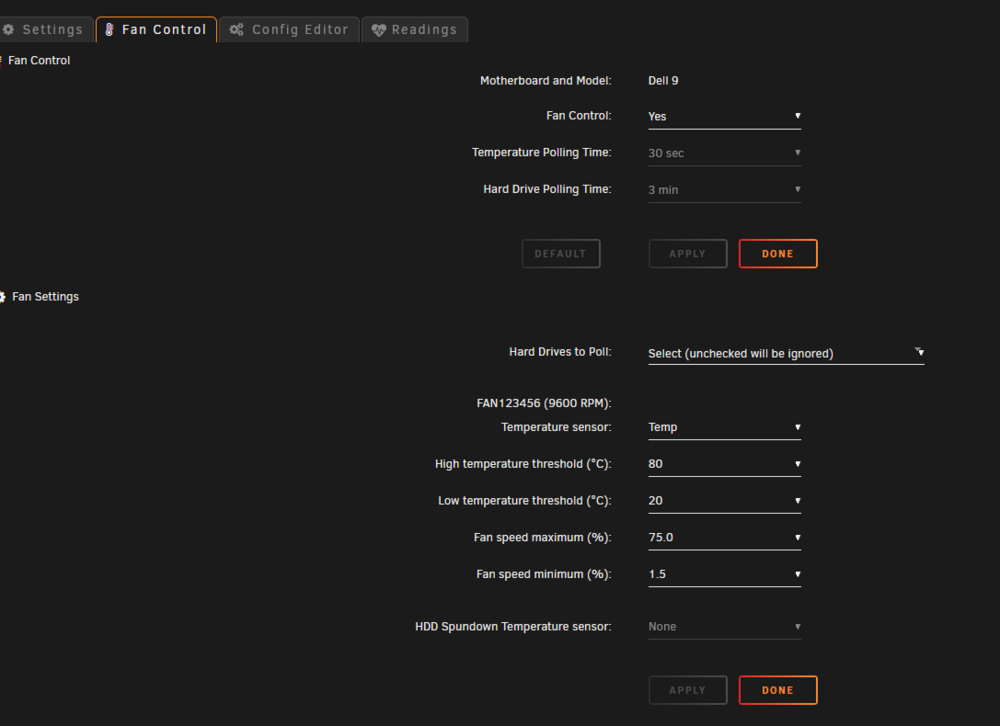The image size is (1000, 726).
Task: Click the DEFAULT button
Action: [x=561, y=254]
